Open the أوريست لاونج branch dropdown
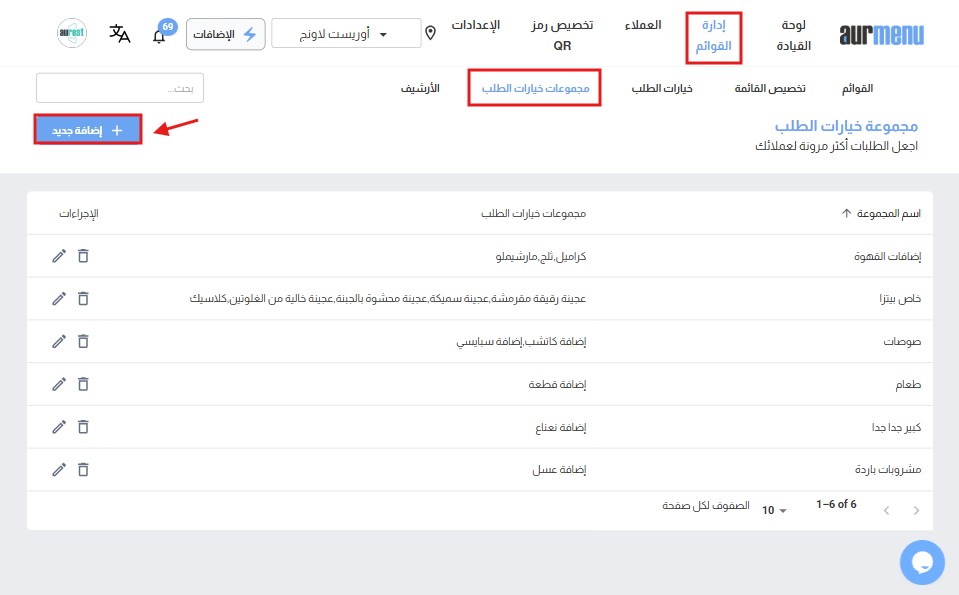Image resolution: width=959 pixels, height=595 pixels. [346, 34]
